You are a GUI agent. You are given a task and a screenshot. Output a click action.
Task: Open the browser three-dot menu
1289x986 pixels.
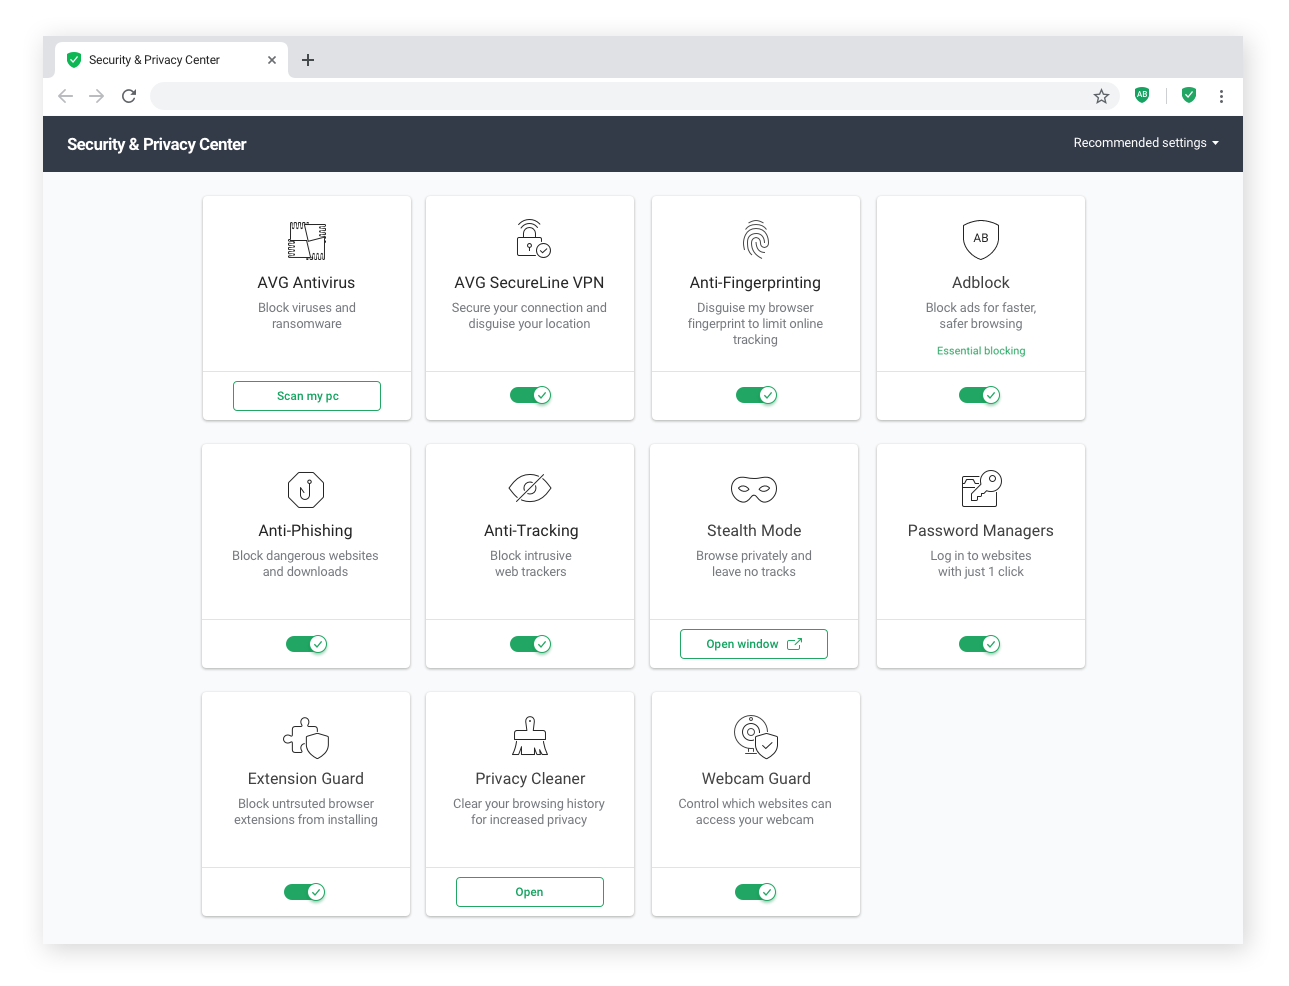click(x=1221, y=96)
